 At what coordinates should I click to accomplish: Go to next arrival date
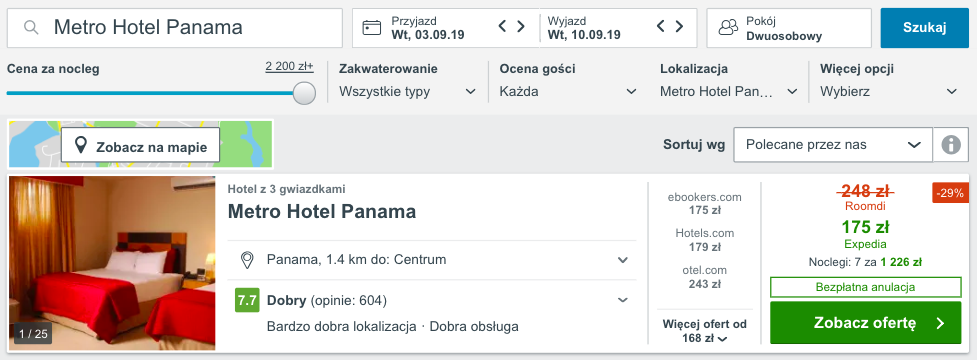(x=521, y=26)
